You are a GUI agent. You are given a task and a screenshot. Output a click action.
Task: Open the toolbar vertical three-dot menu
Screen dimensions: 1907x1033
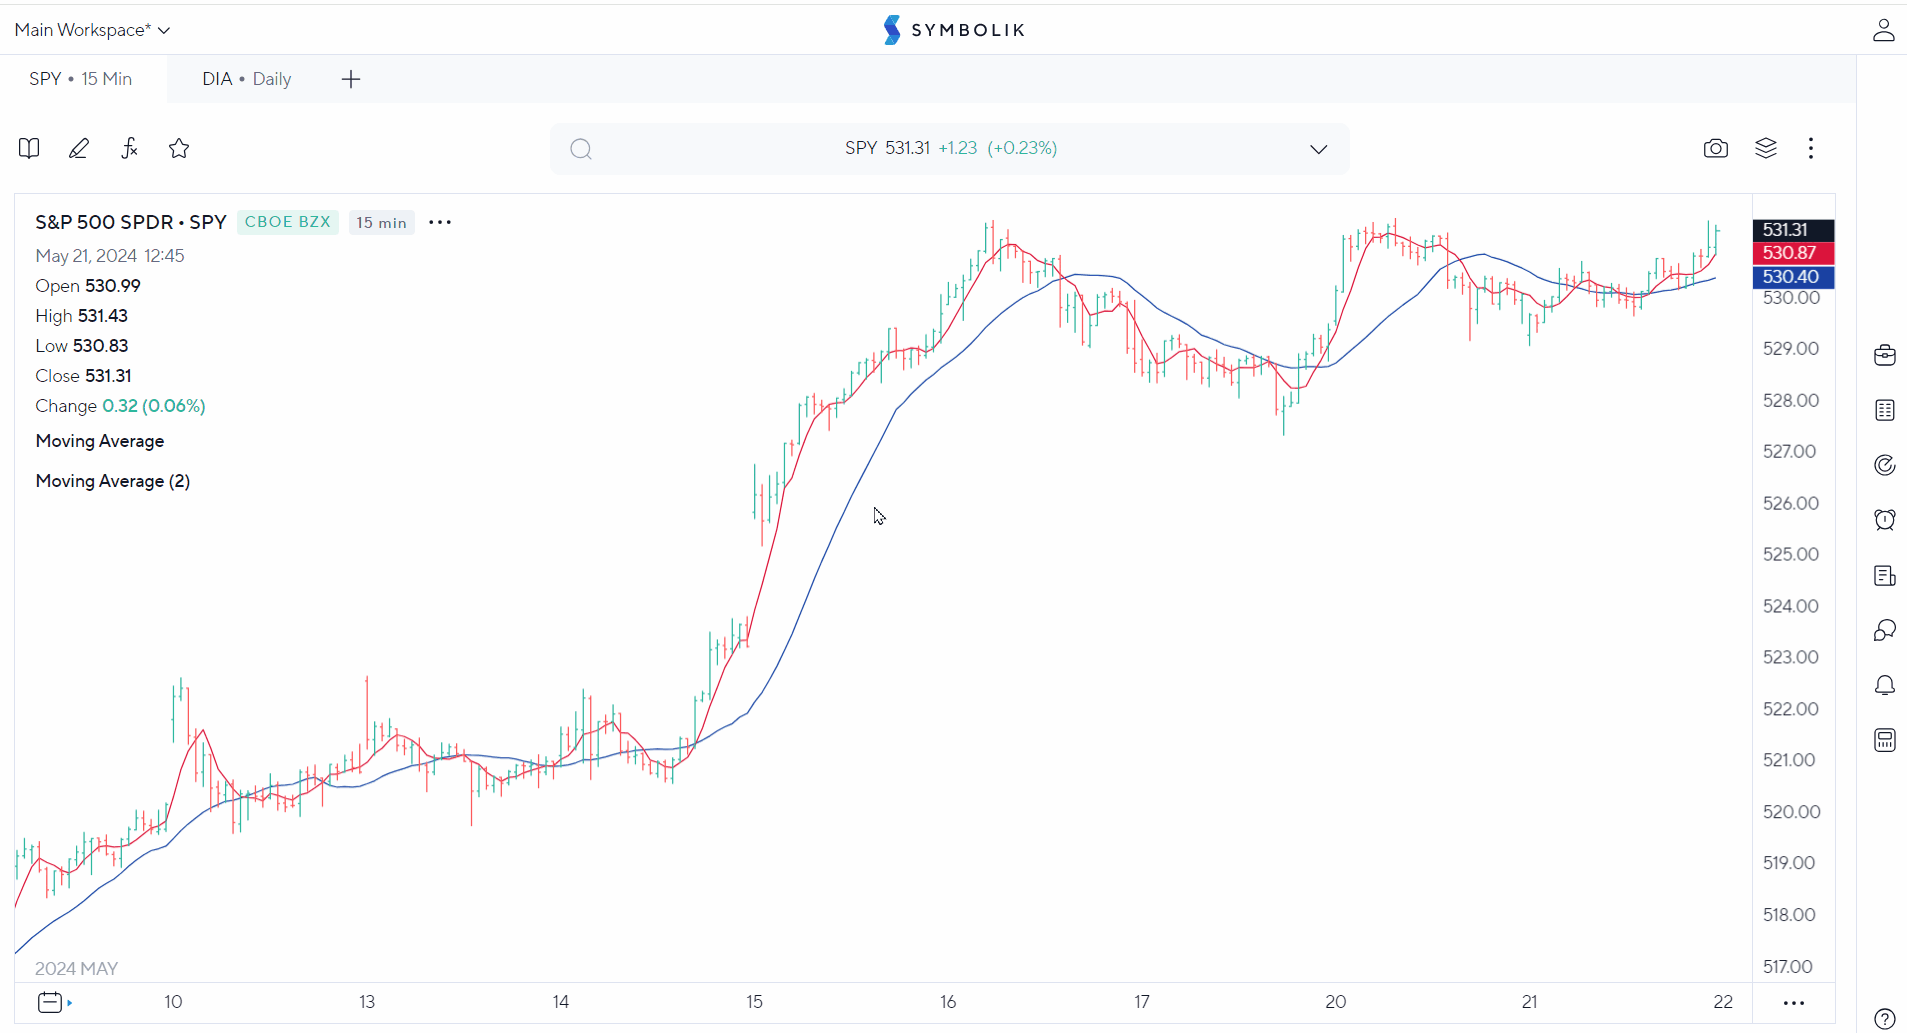click(x=1811, y=149)
